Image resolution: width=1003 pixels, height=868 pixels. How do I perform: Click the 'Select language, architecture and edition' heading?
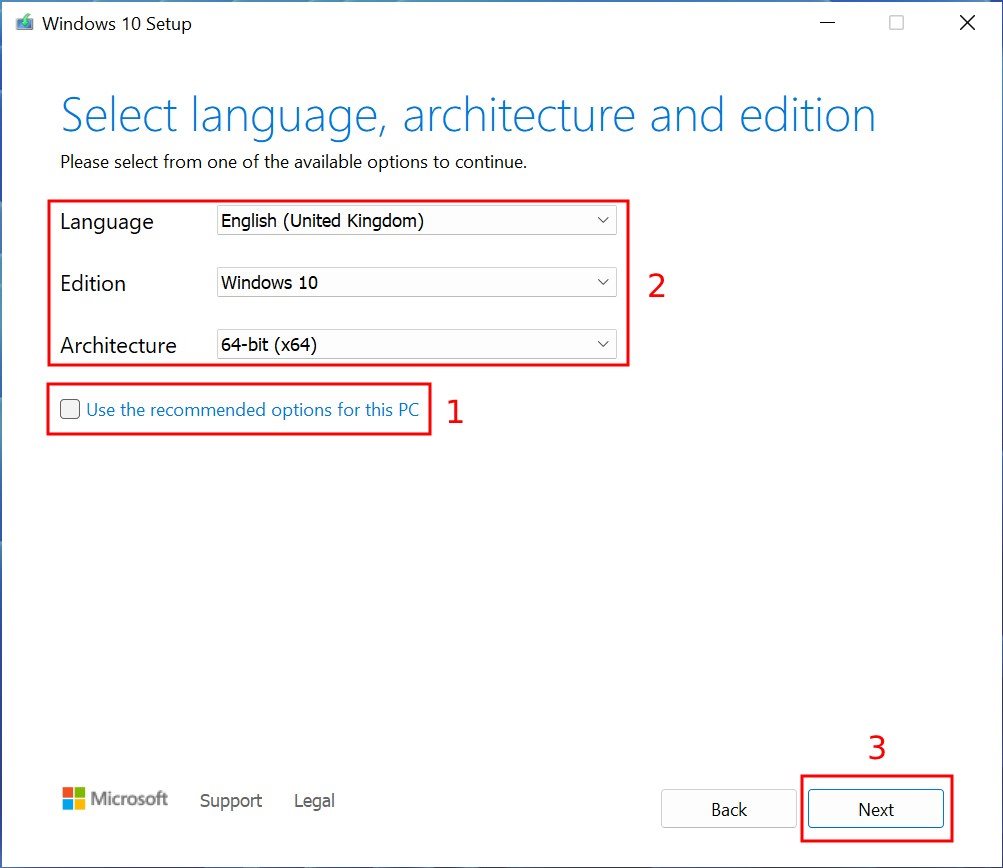click(468, 116)
